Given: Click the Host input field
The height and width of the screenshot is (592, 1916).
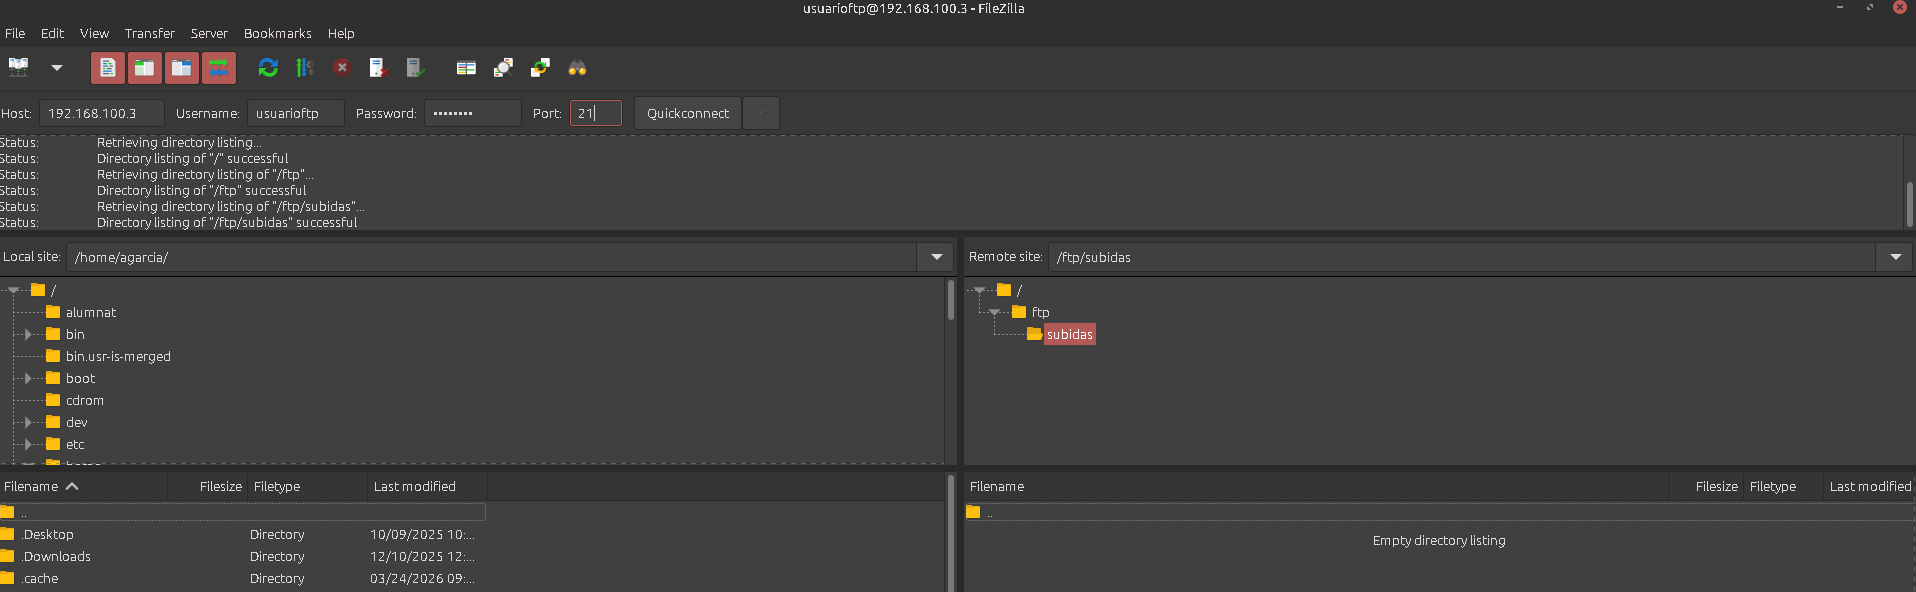Looking at the screenshot, I should click(x=101, y=113).
